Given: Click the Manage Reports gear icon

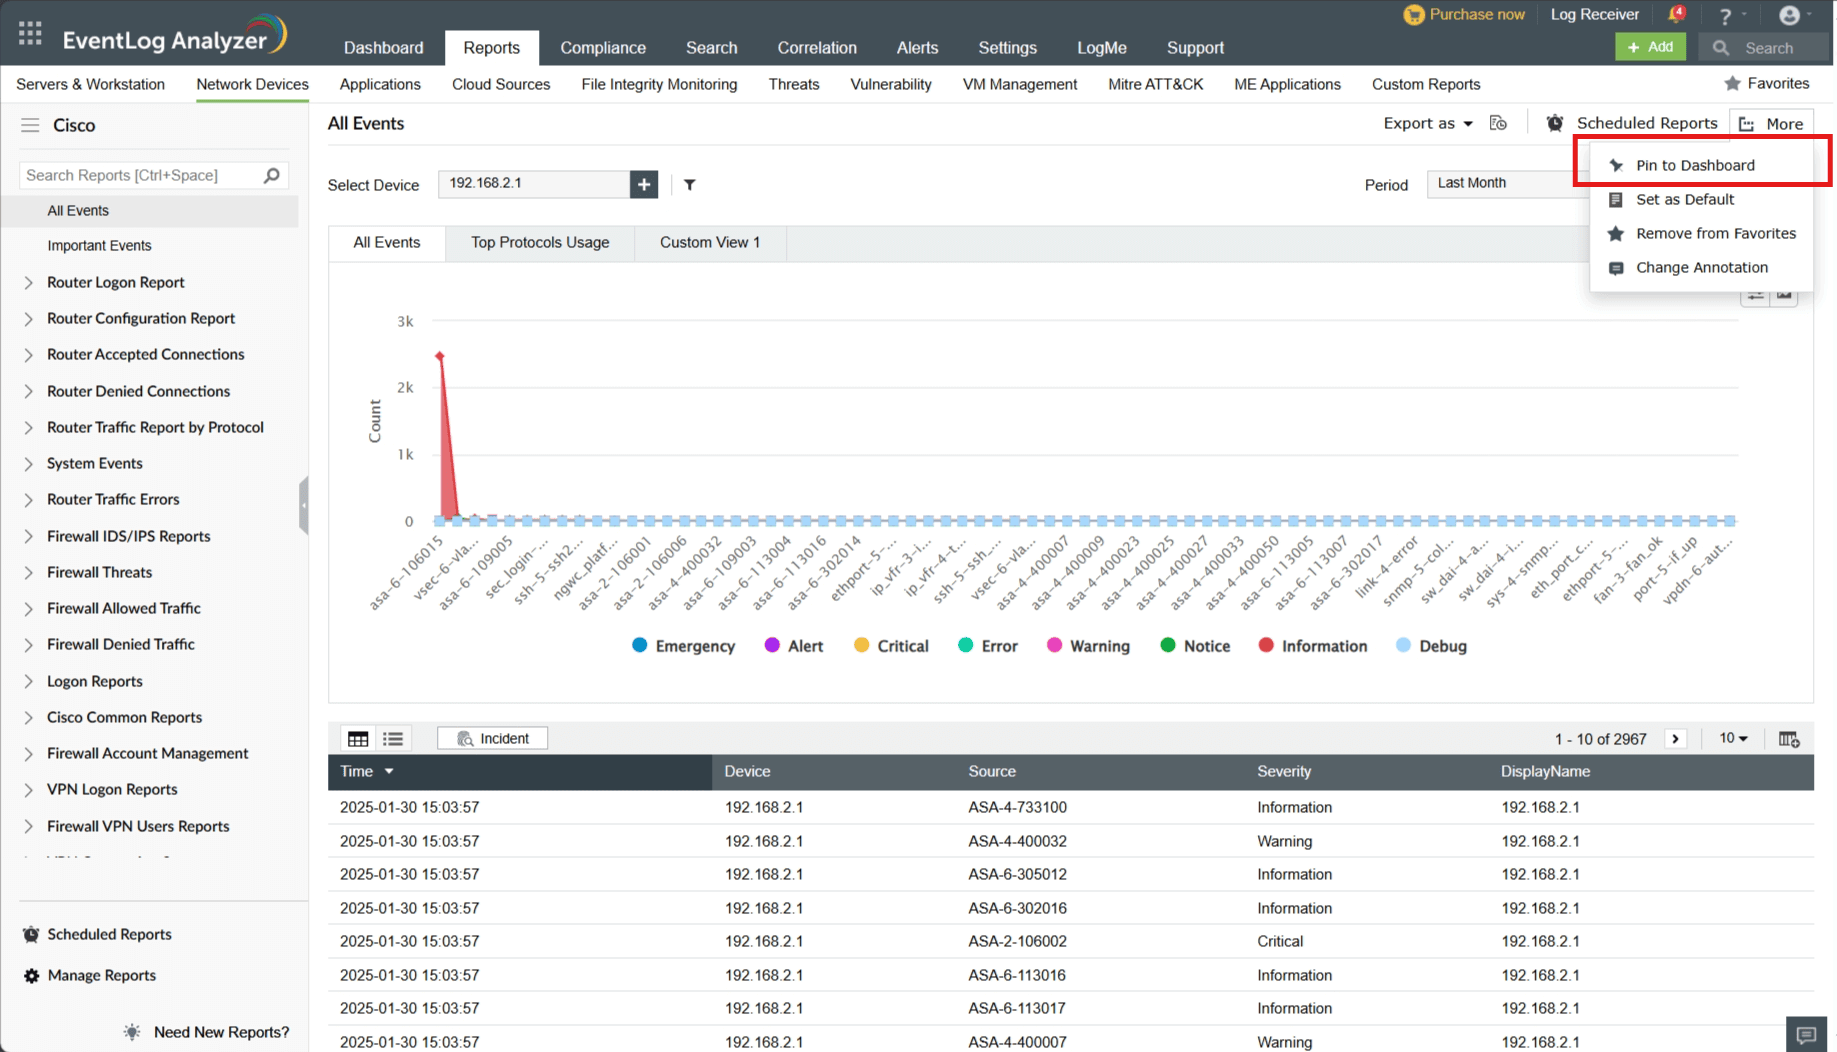Looking at the screenshot, I should coord(32,976).
